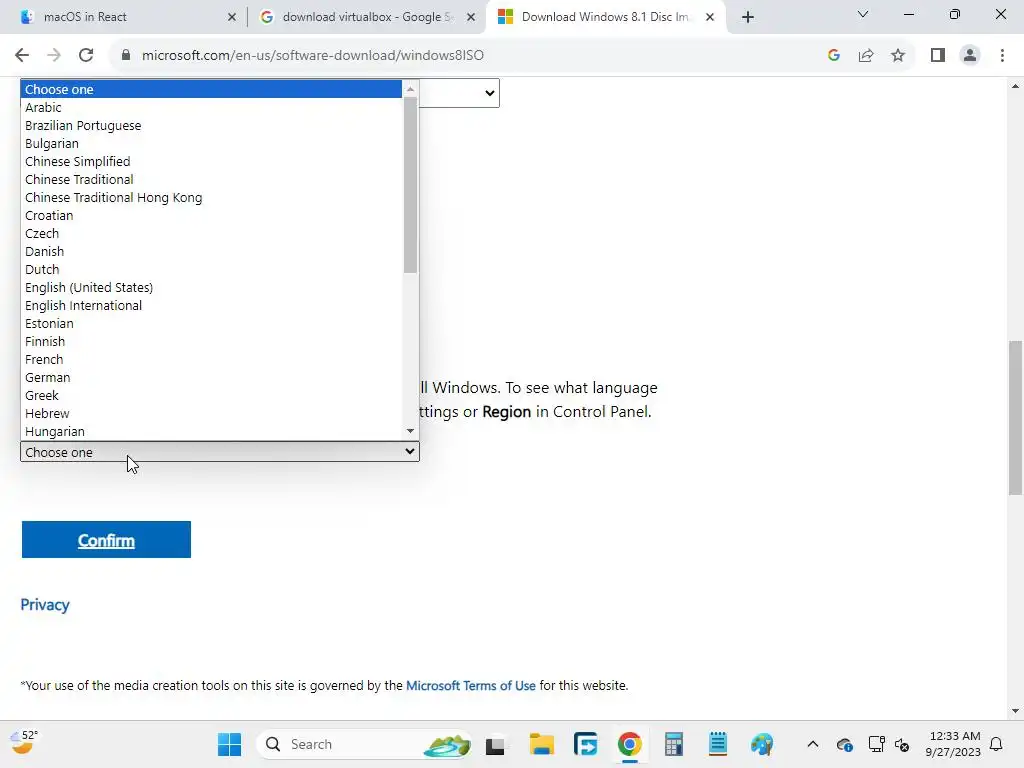Close the Download Windows 8.1 tab
The width and height of the screenshot is (1024, 768).
pos(710,17)
